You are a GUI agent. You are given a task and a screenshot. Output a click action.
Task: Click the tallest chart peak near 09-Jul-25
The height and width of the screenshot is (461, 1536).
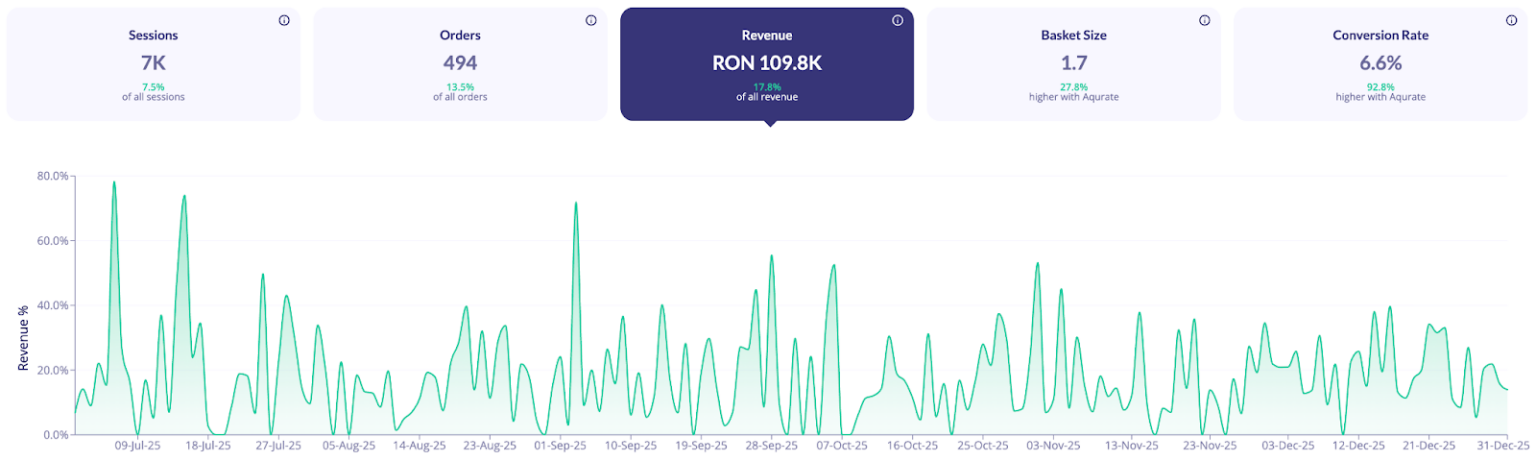[114, 182]
